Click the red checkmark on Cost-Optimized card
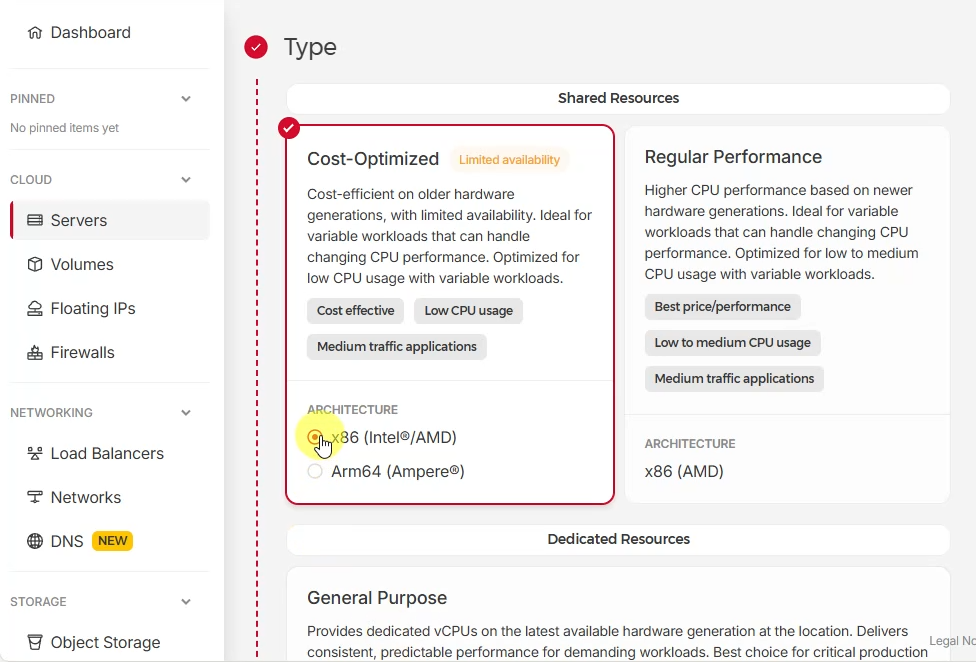Viewport: 976px width, 662px height. click(289, 128)
